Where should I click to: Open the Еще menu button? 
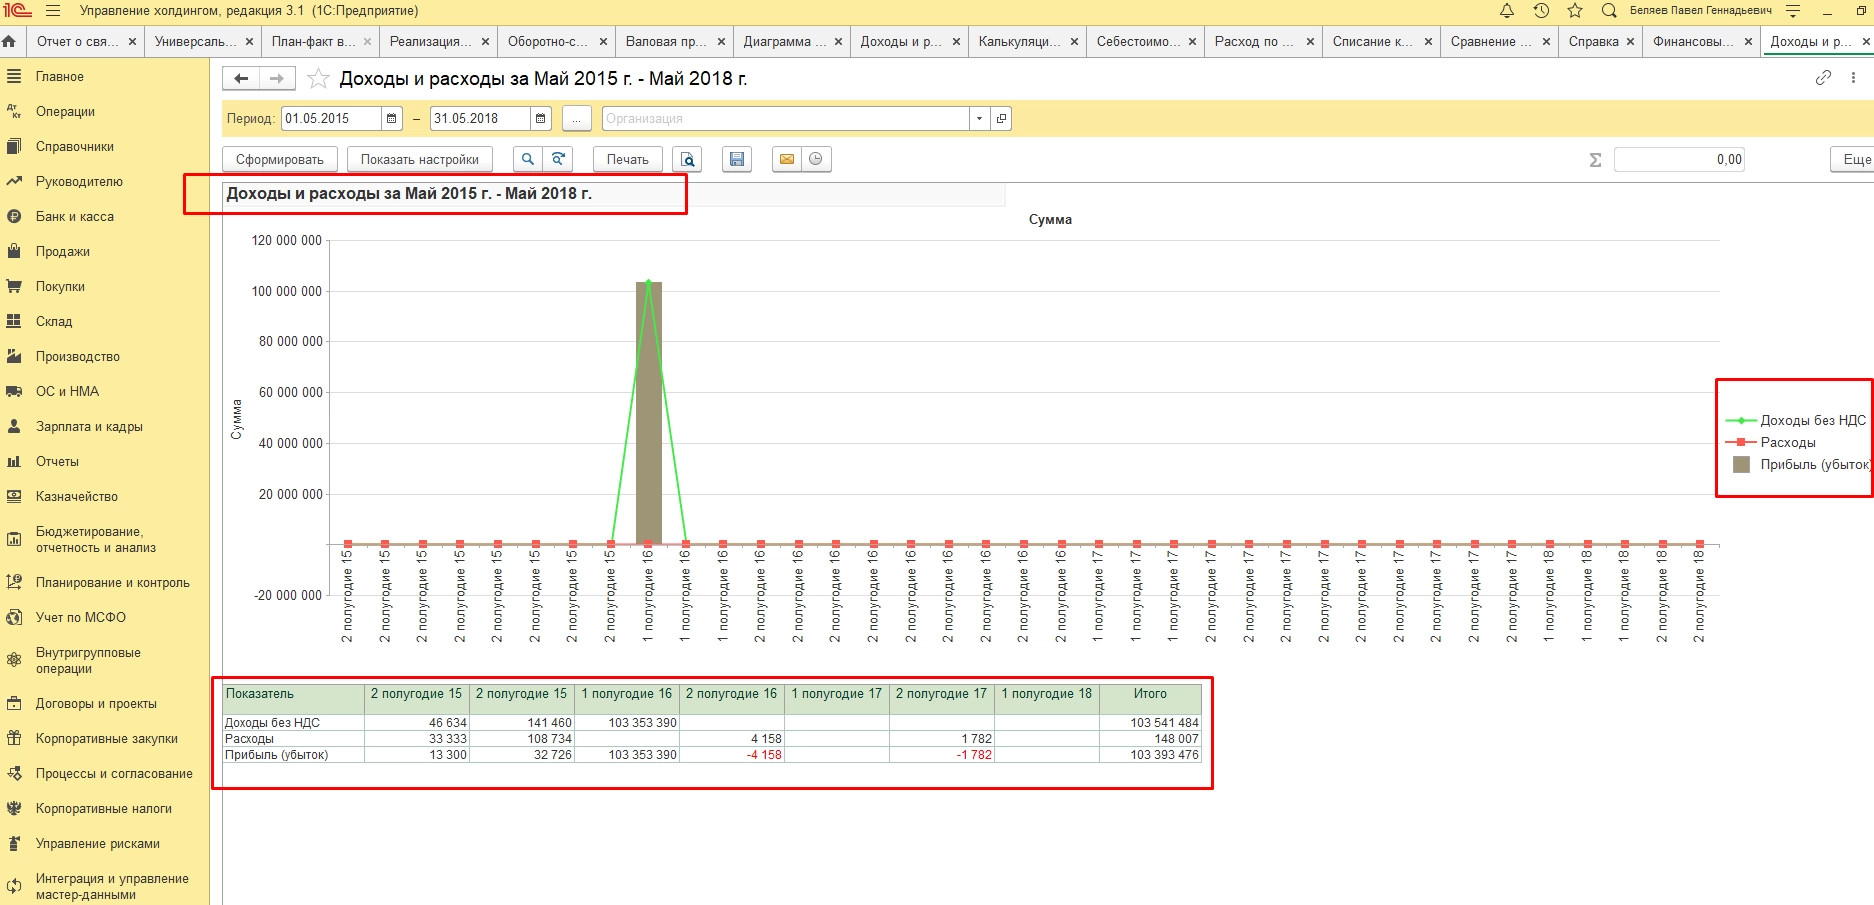tap(1855, 159)
